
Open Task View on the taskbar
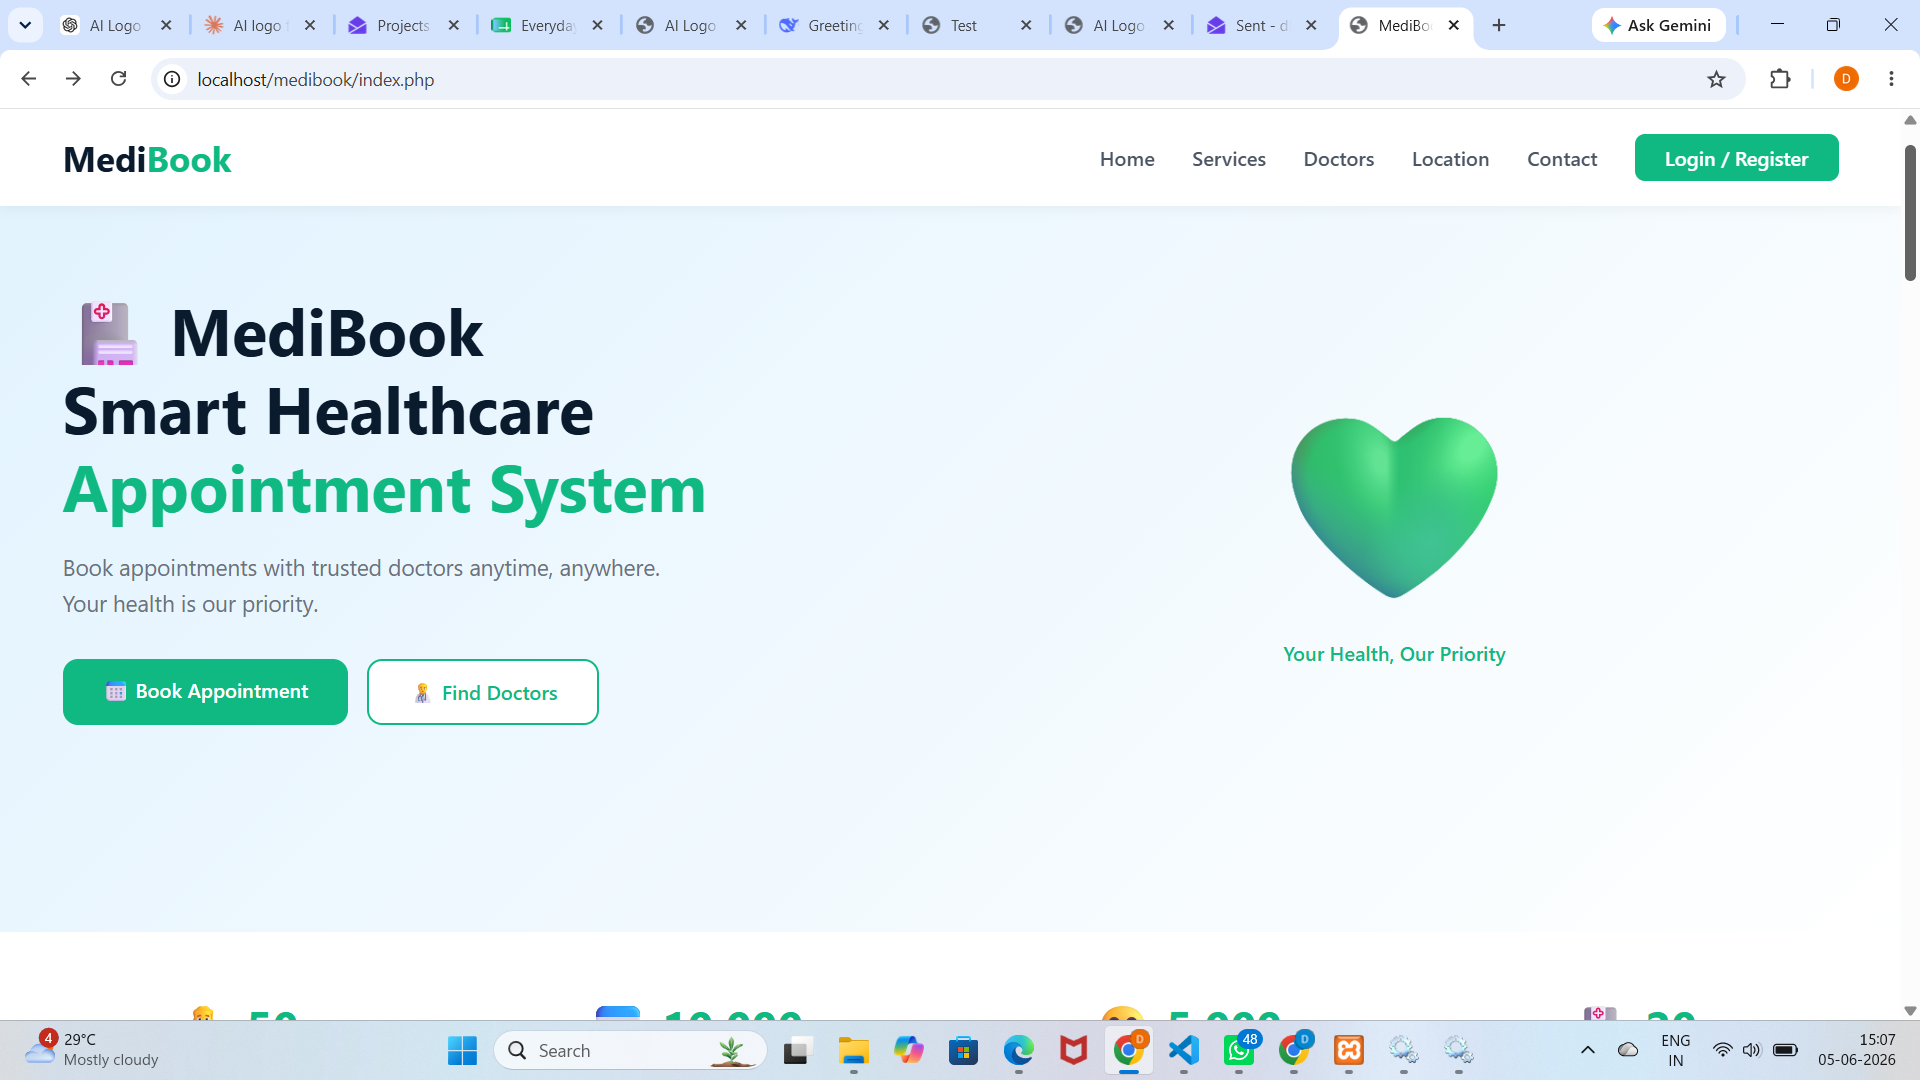[x=796, y=1050]
